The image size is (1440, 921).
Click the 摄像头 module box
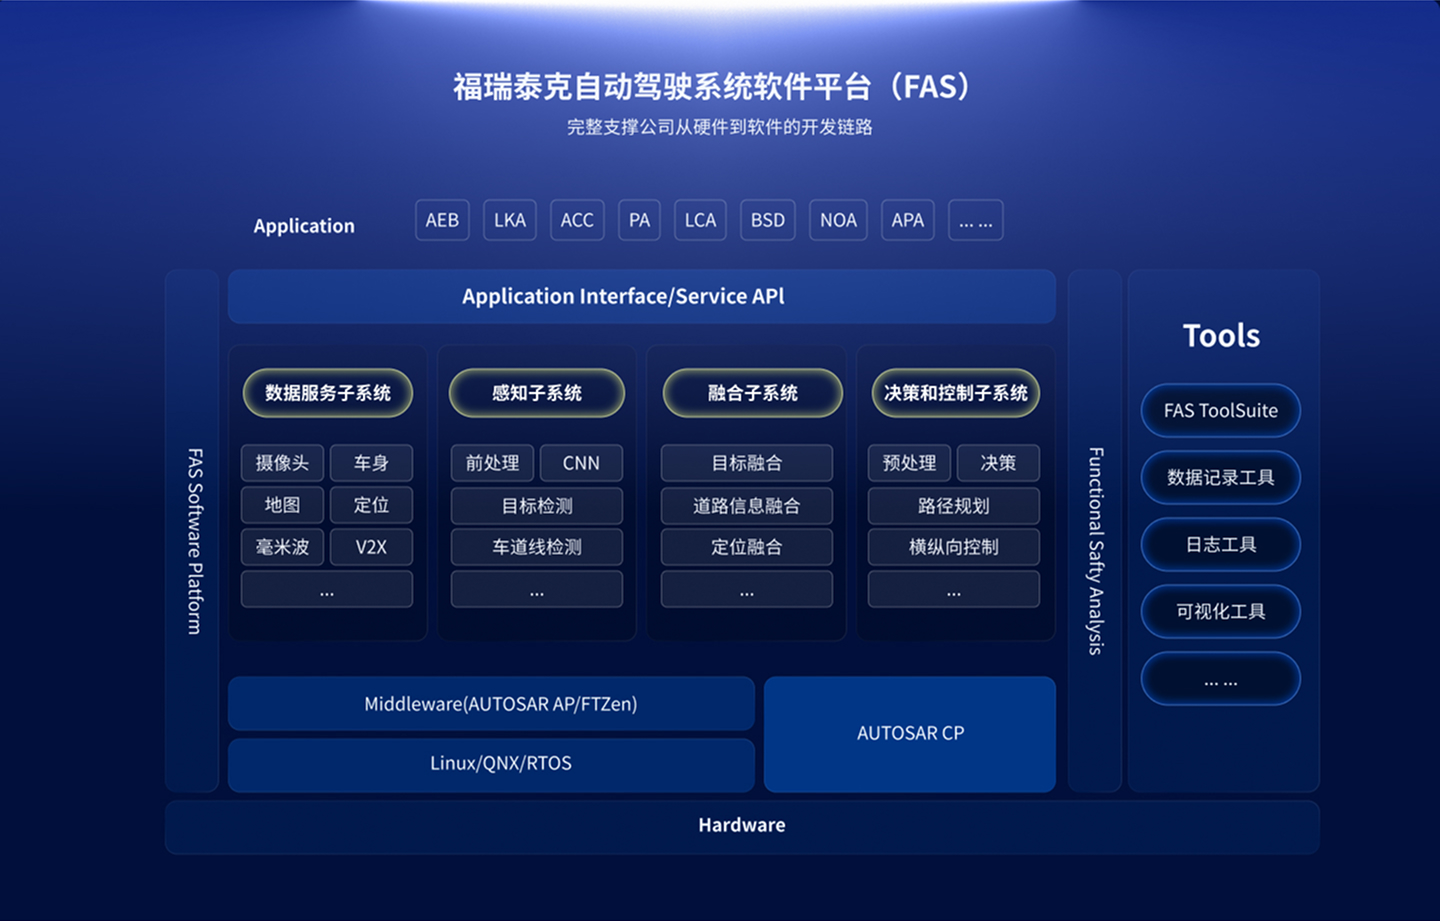coord(282,463)
